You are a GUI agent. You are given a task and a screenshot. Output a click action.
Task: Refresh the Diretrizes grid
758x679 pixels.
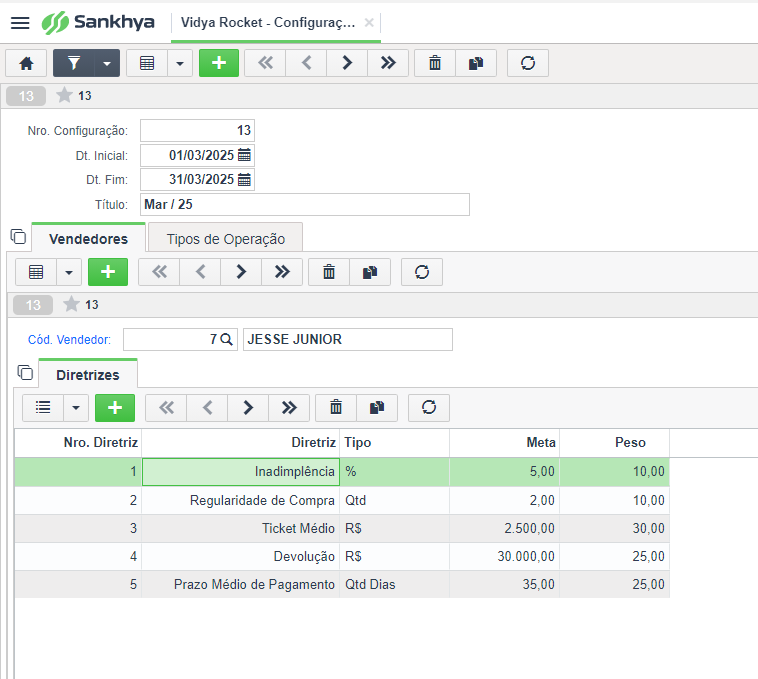tap(429, 408)
